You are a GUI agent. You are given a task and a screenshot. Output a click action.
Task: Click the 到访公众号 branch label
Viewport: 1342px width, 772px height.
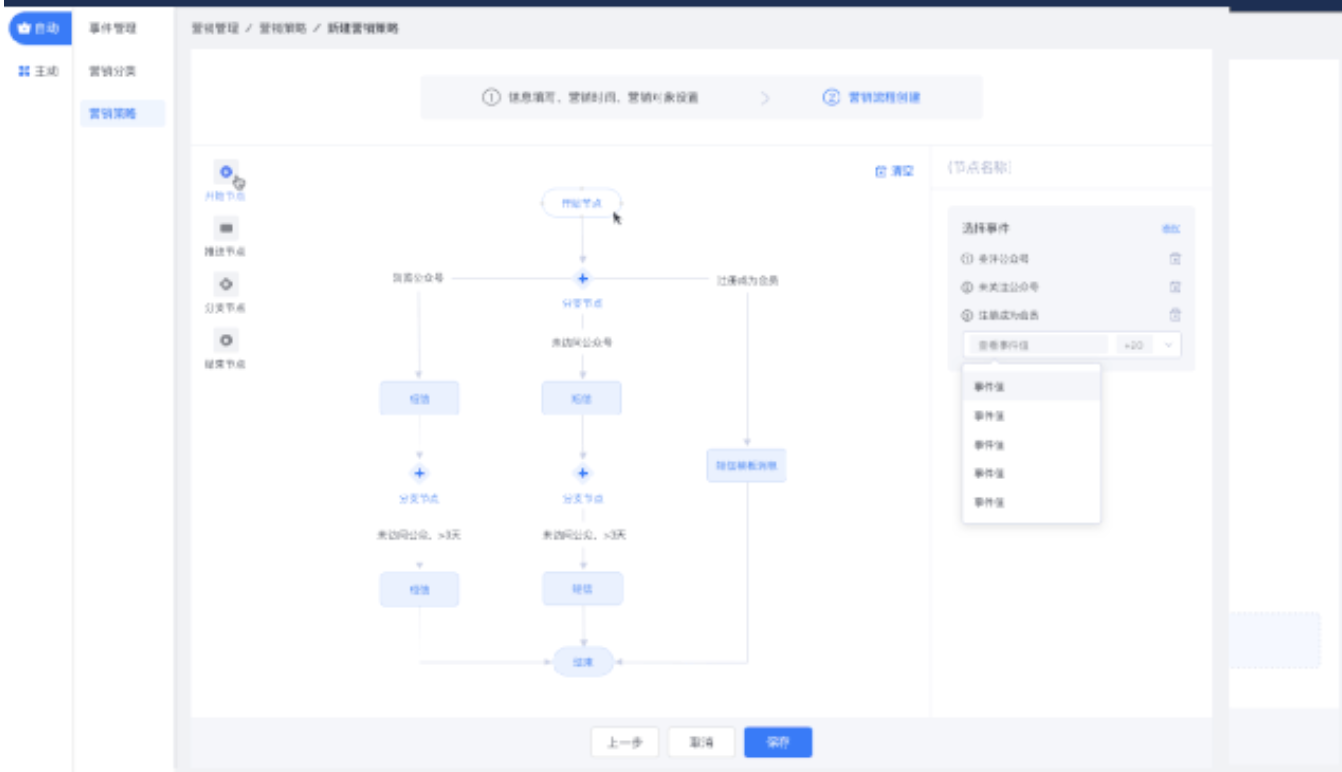(418, 279)
